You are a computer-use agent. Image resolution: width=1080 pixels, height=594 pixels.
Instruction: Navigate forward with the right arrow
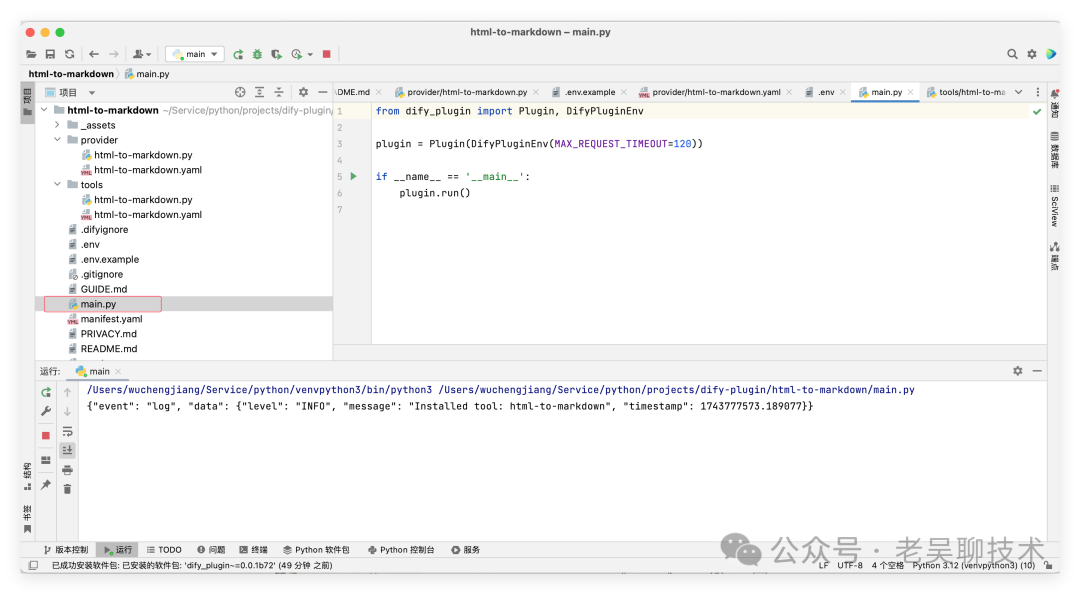114,54
